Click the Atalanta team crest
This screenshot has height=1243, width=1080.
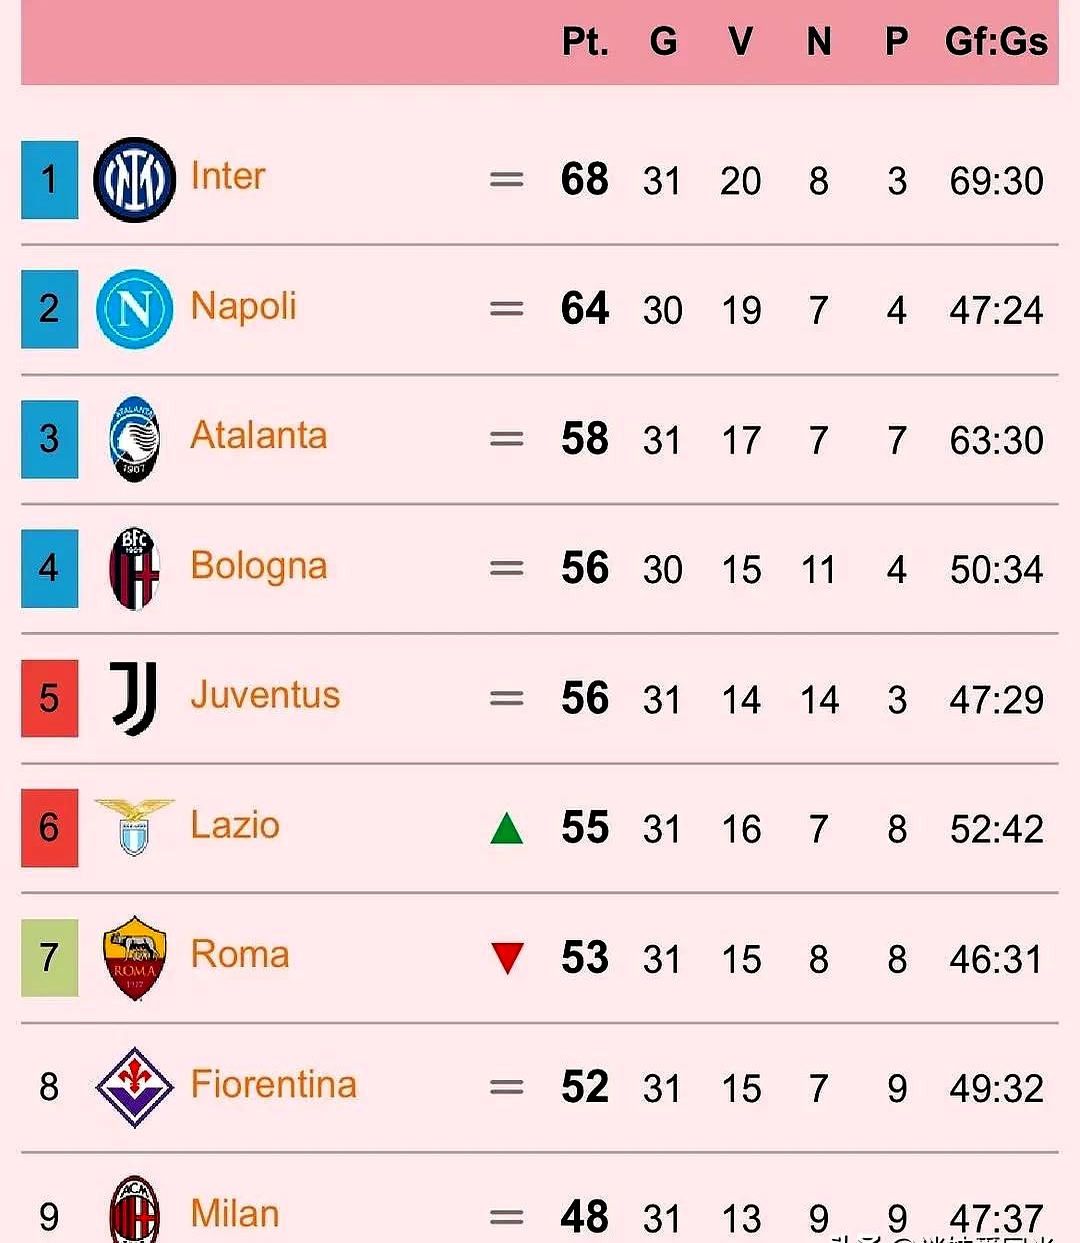click(134, 439)
